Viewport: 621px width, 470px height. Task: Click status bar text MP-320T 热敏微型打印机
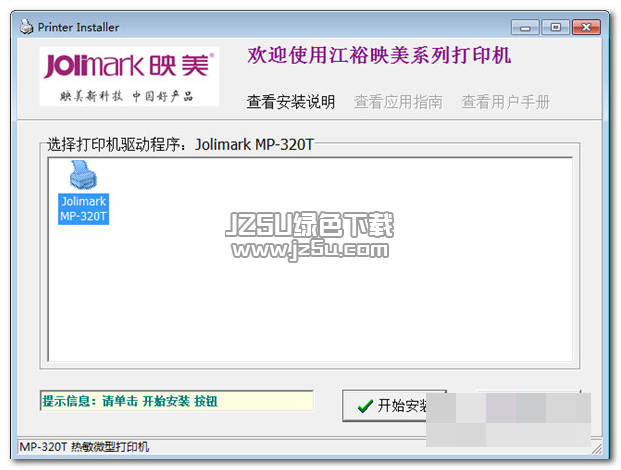(x=84, y=447)
